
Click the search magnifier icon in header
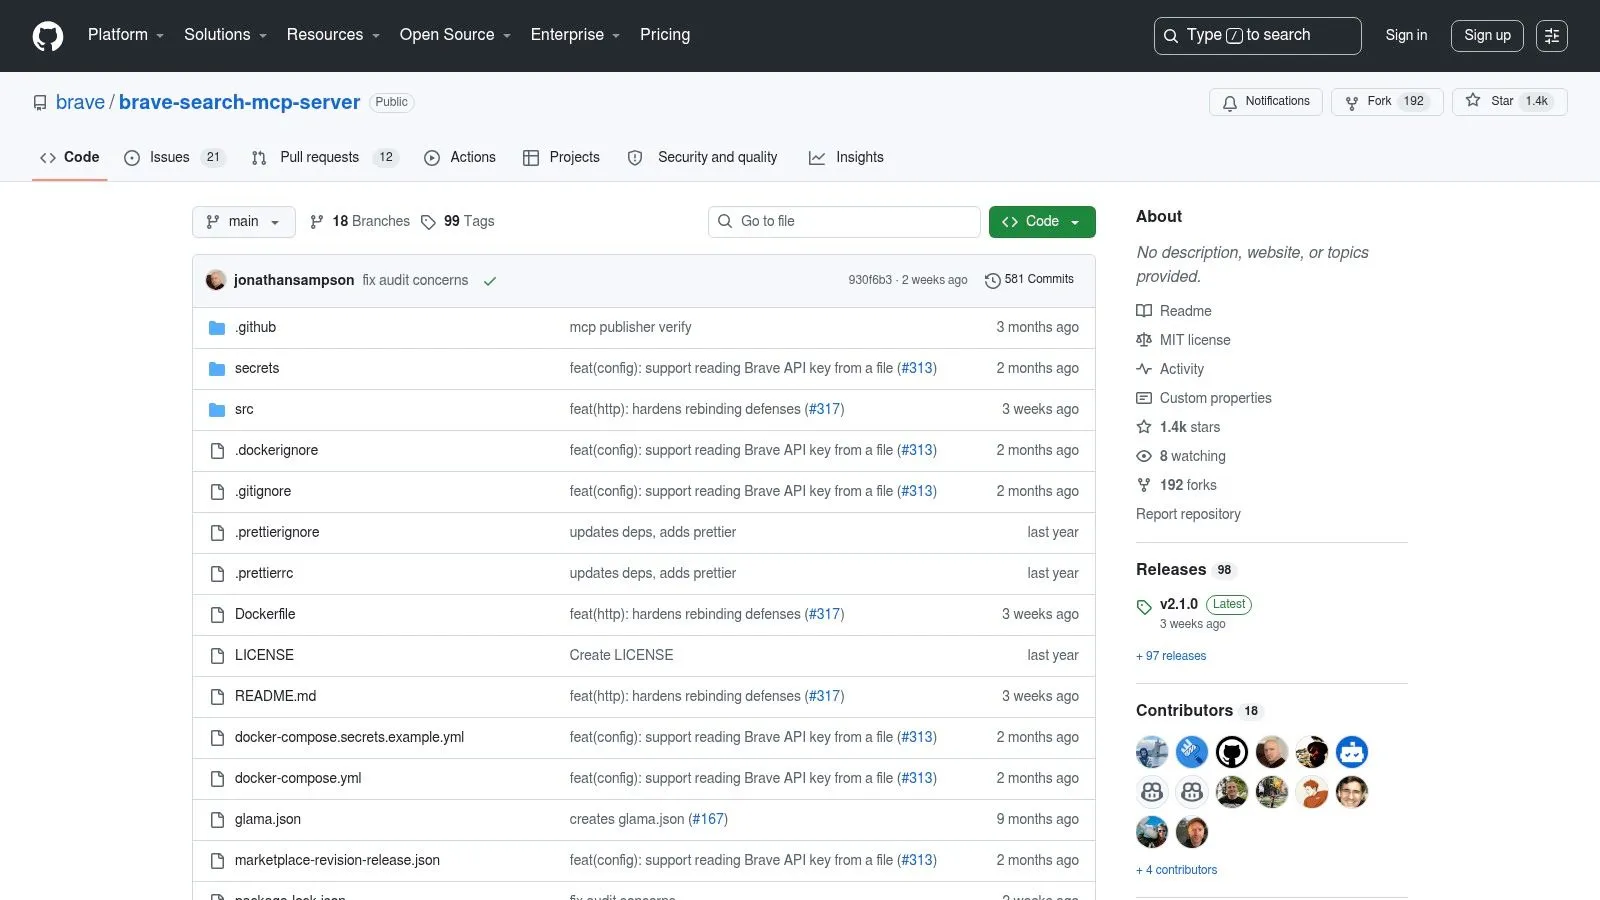1171,36
